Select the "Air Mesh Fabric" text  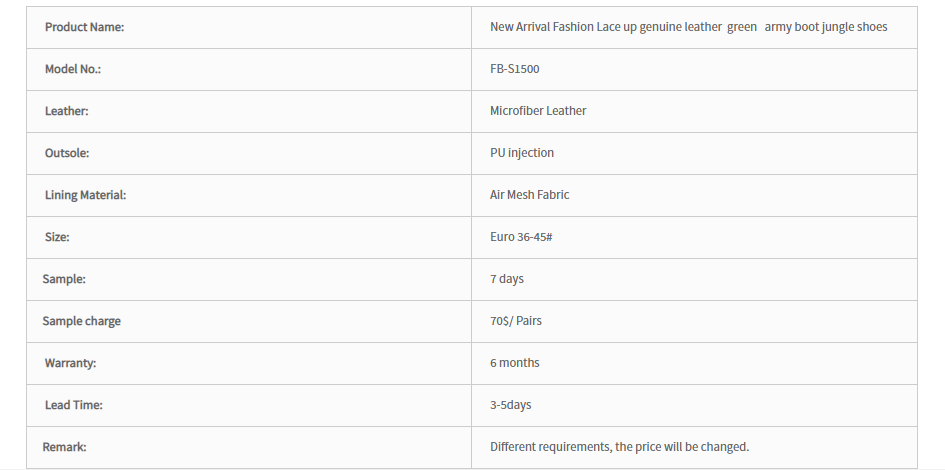click(x=530, y=195)
